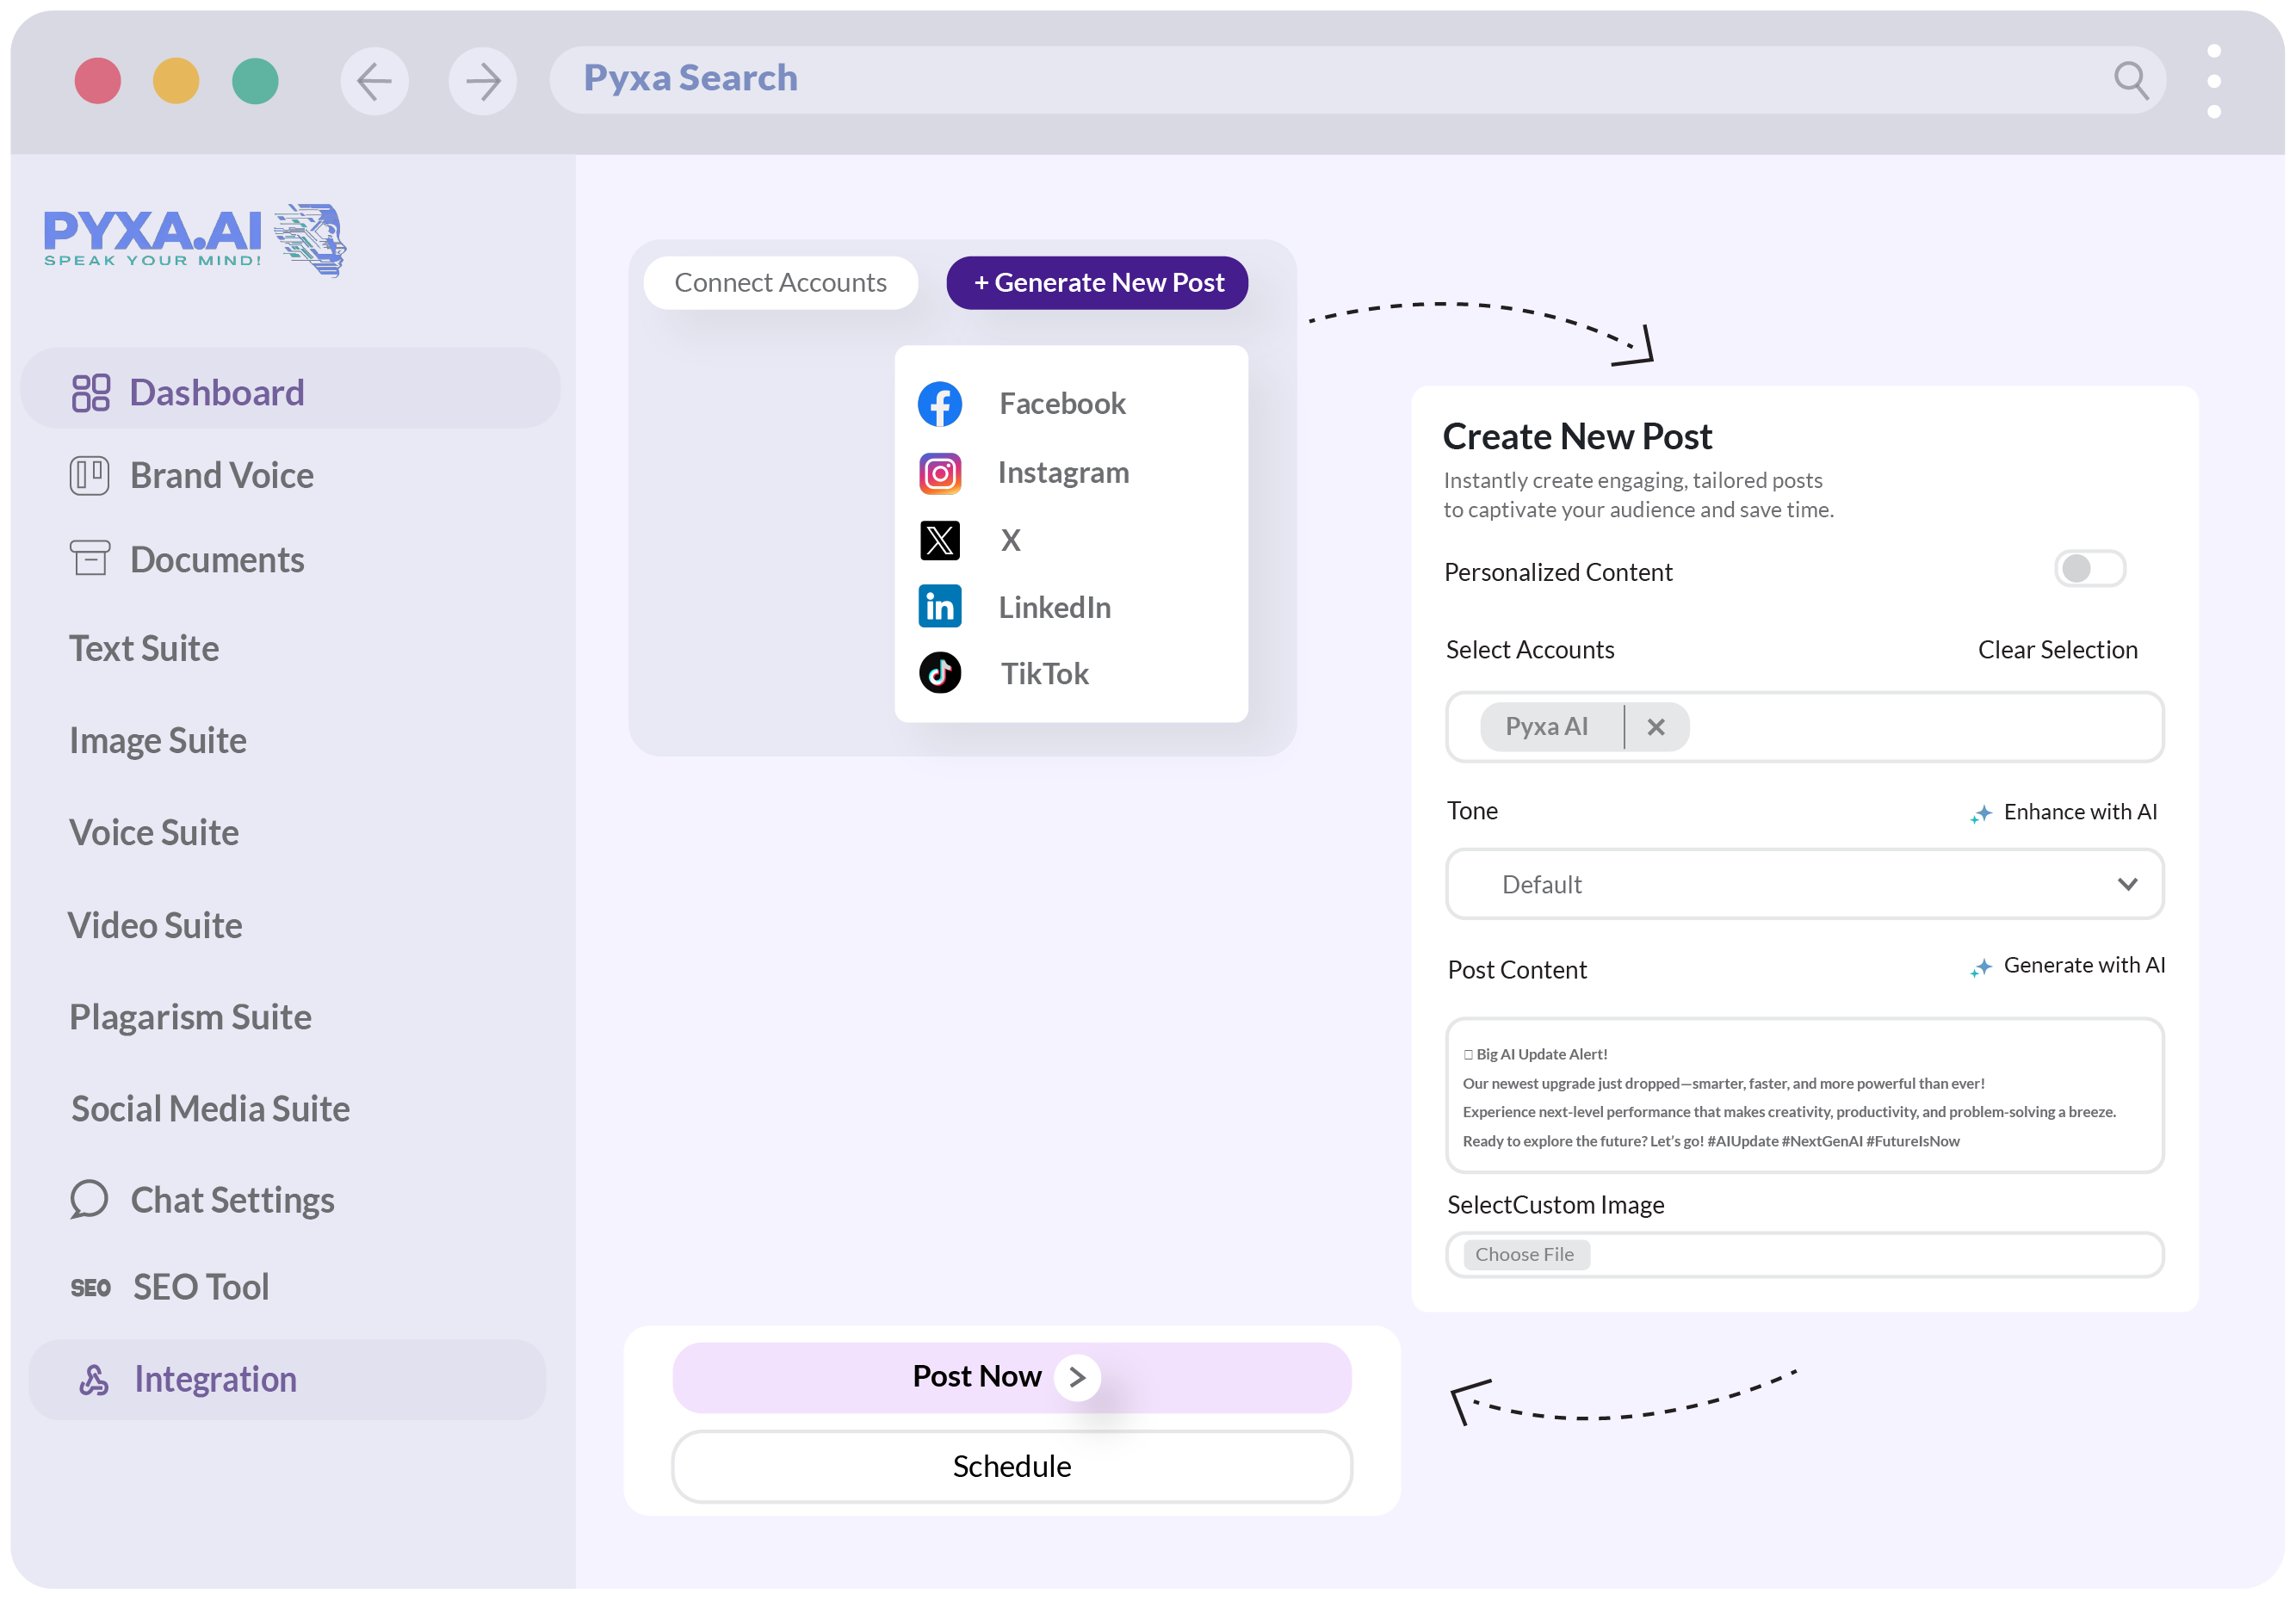
Task: Click the Integration webhook icon
Action: (x=94, y=1380)
